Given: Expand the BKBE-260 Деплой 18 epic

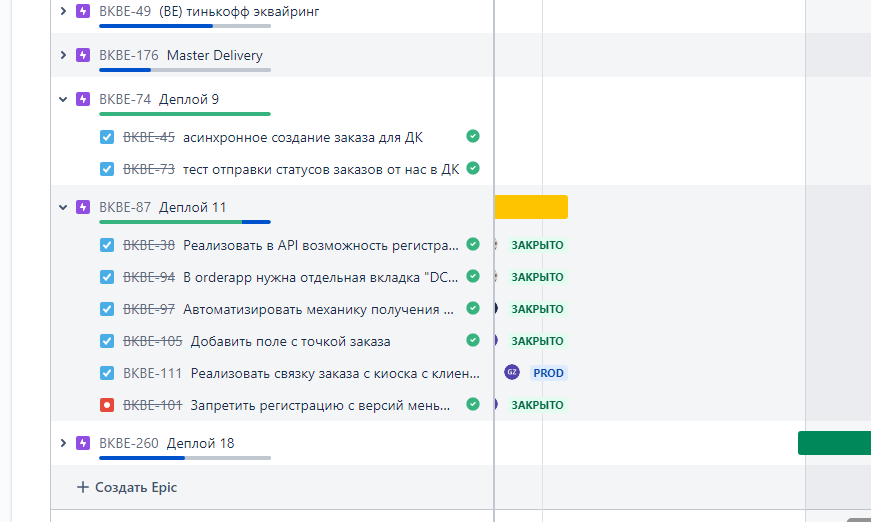Looking at the screenshot, I should tap(63, 443).
